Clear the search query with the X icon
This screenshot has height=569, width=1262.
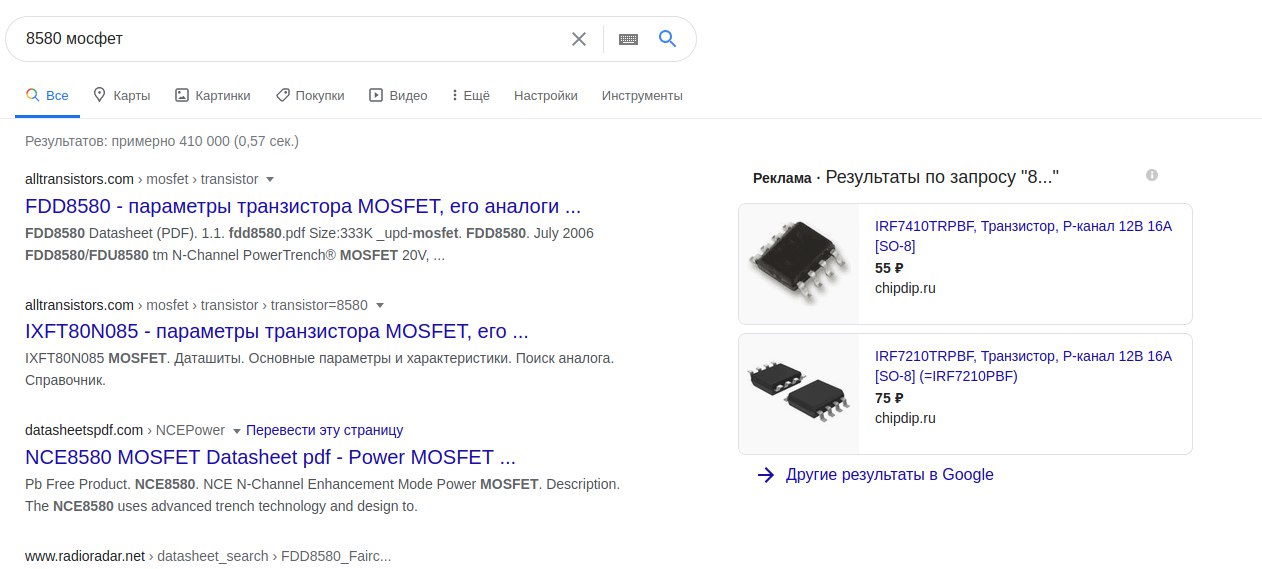(x=579, y=39)
